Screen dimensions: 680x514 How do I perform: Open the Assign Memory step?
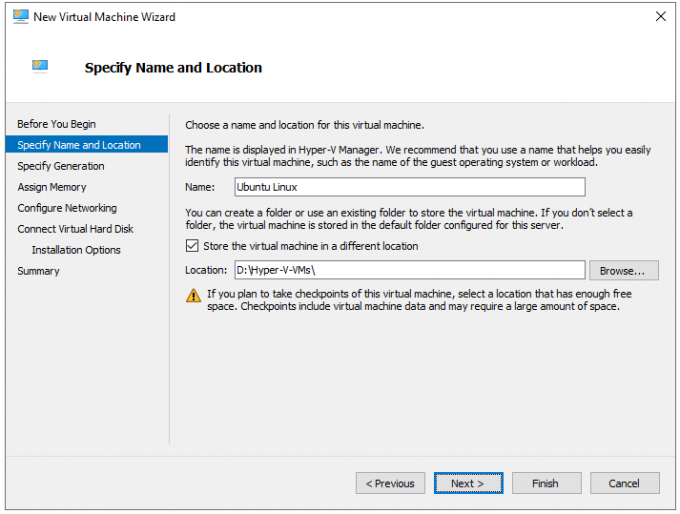click(x=52, y=187)
